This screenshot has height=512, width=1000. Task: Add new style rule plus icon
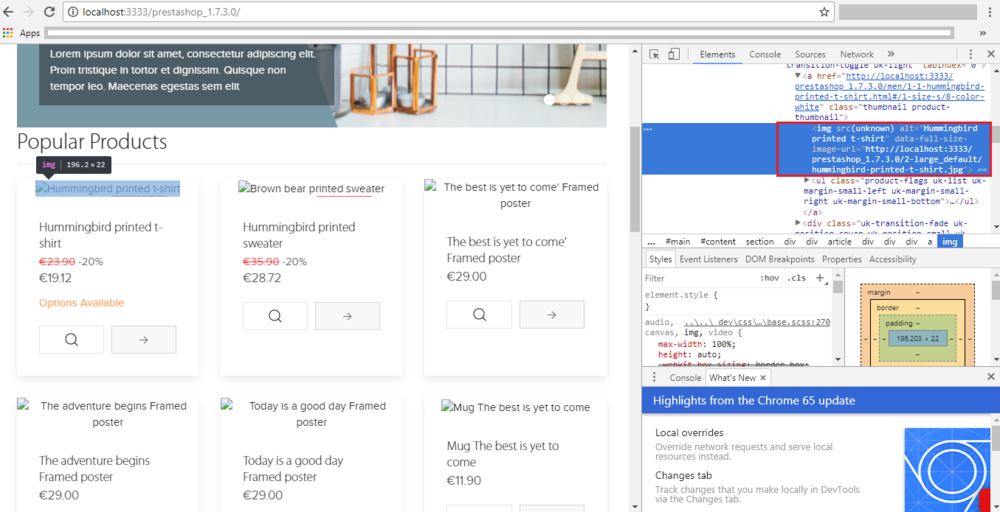[820, 278]
